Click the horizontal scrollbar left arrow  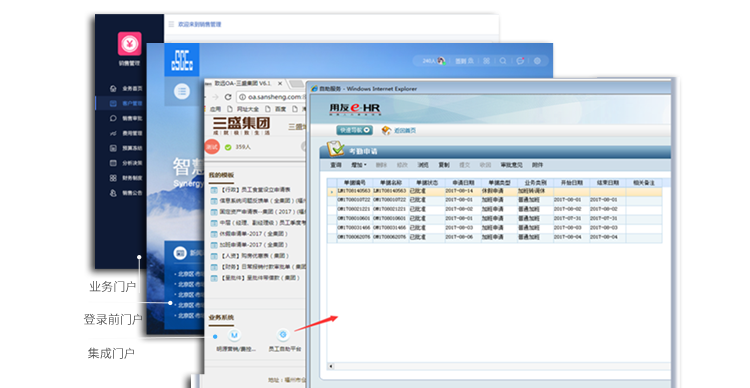(331, 366)
